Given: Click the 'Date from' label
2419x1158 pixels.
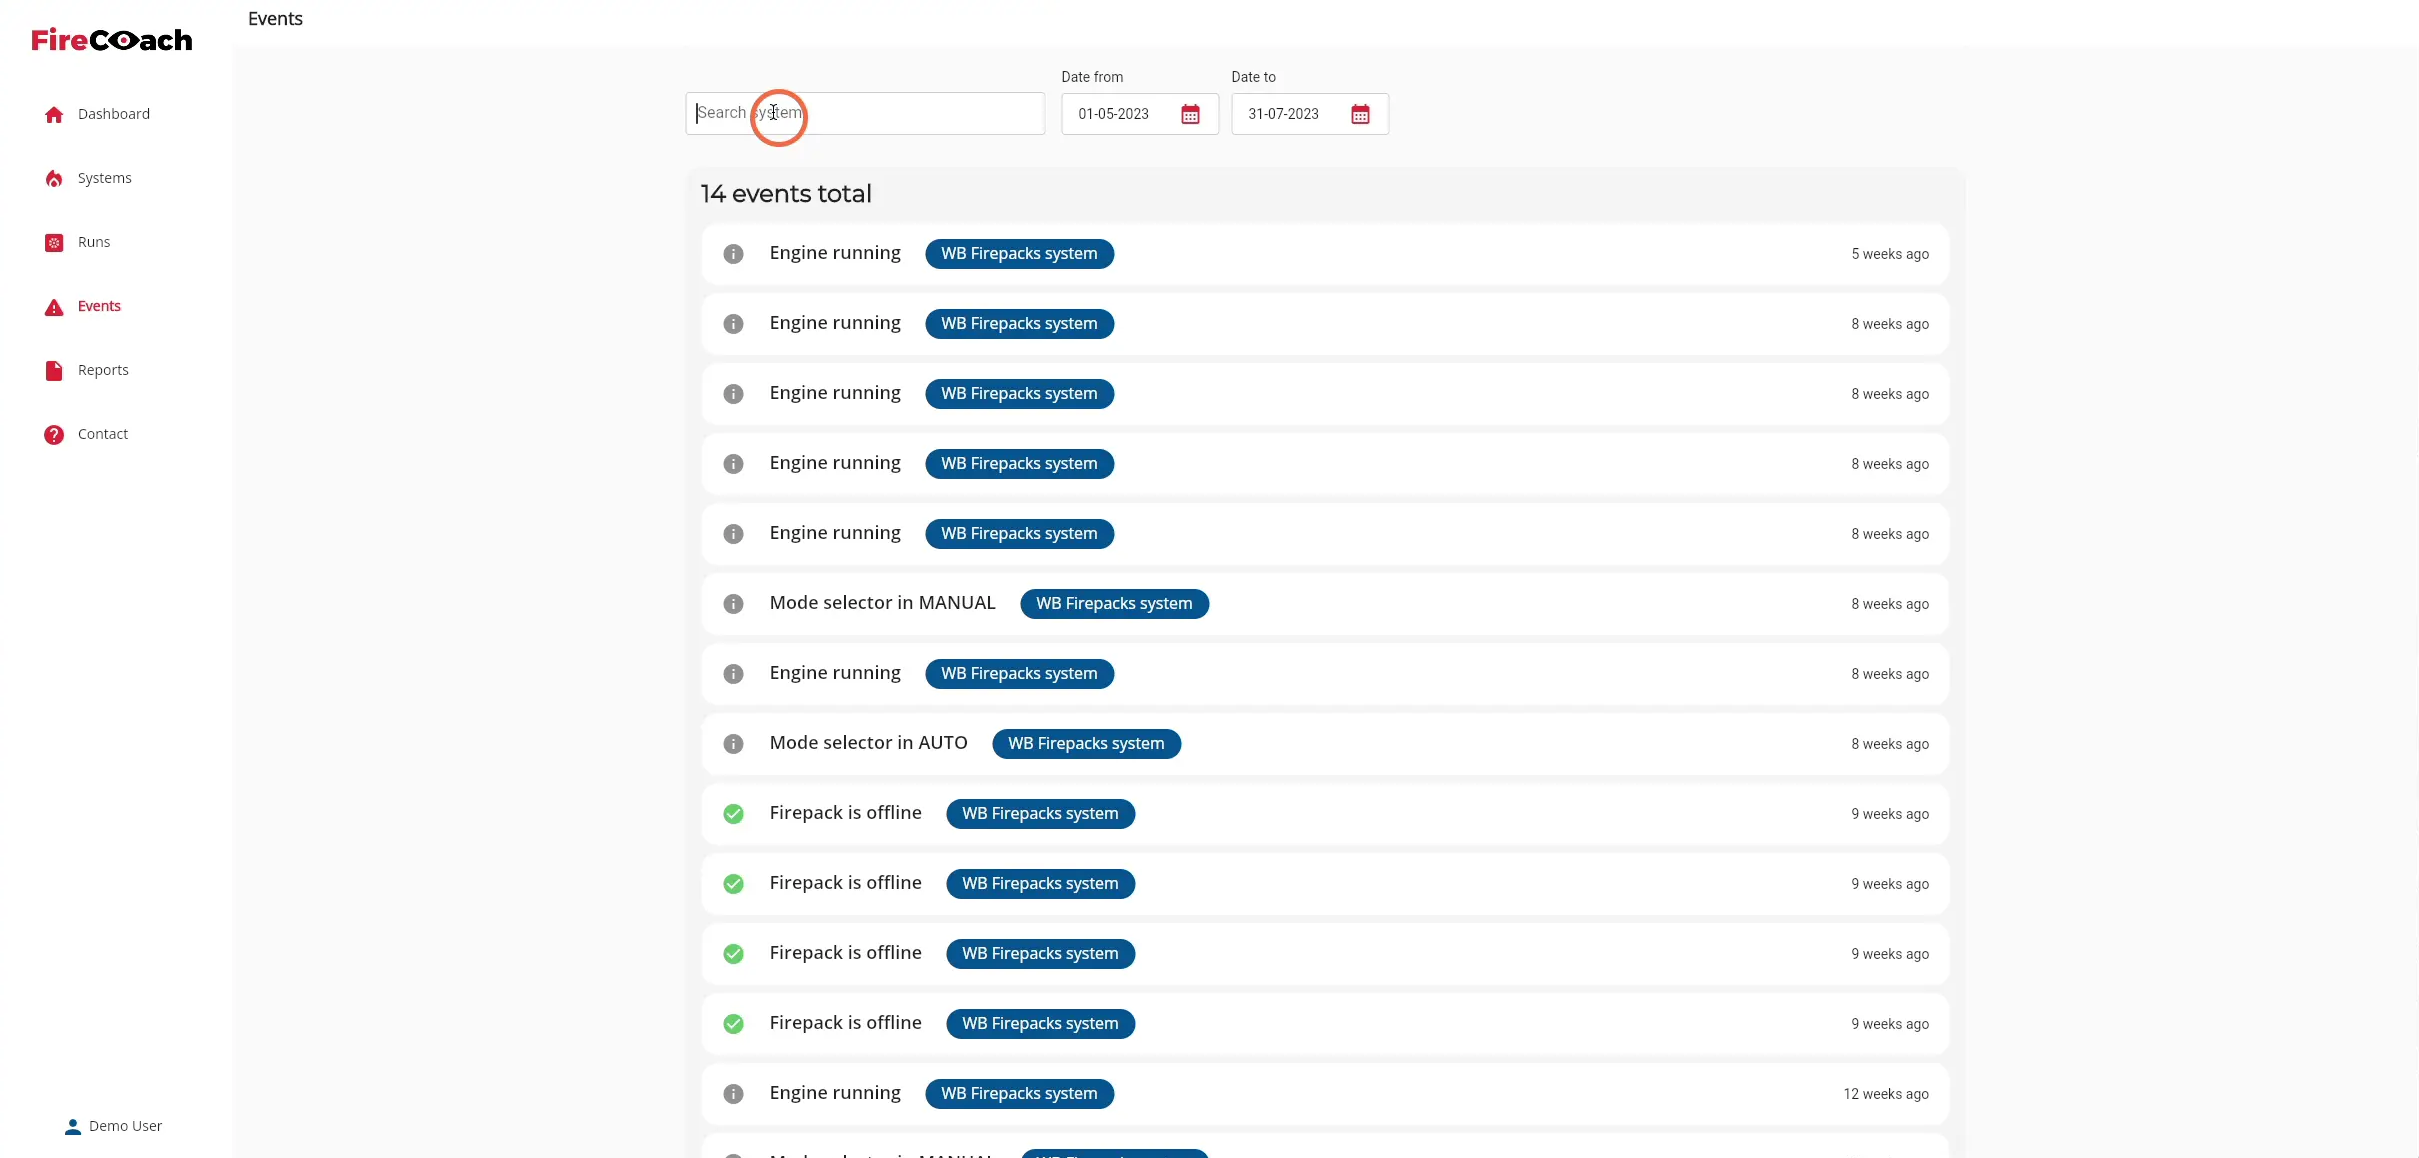Looking at the screenshot, I should coord(1092,77).
